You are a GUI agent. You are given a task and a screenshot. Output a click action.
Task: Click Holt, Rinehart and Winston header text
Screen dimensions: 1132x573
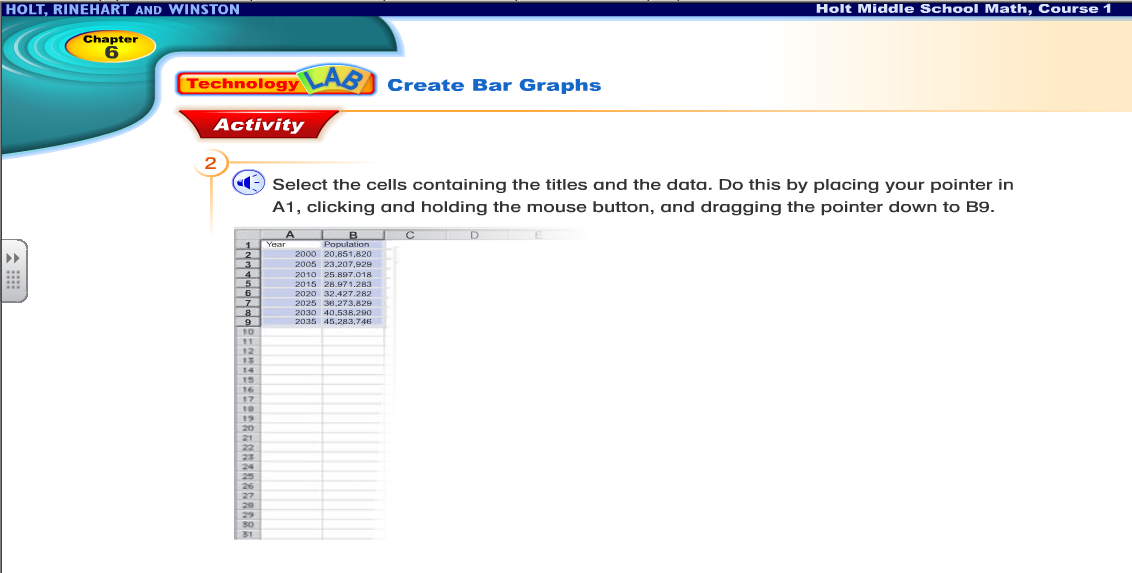tap(120, 9)
